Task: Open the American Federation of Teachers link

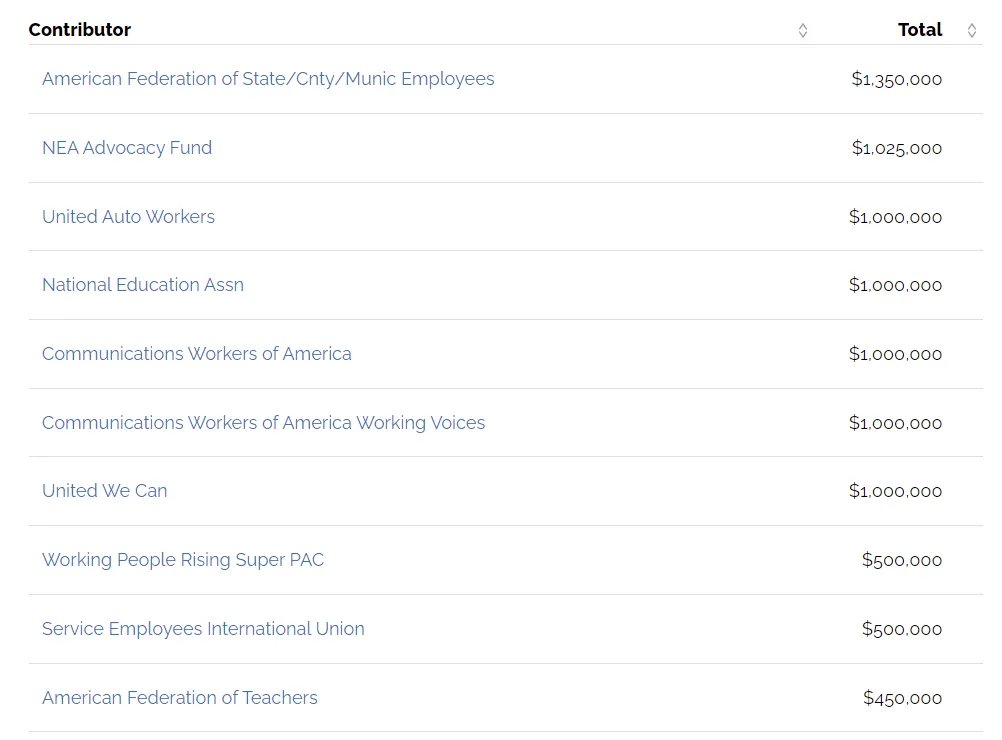Action: click(180, 698)
